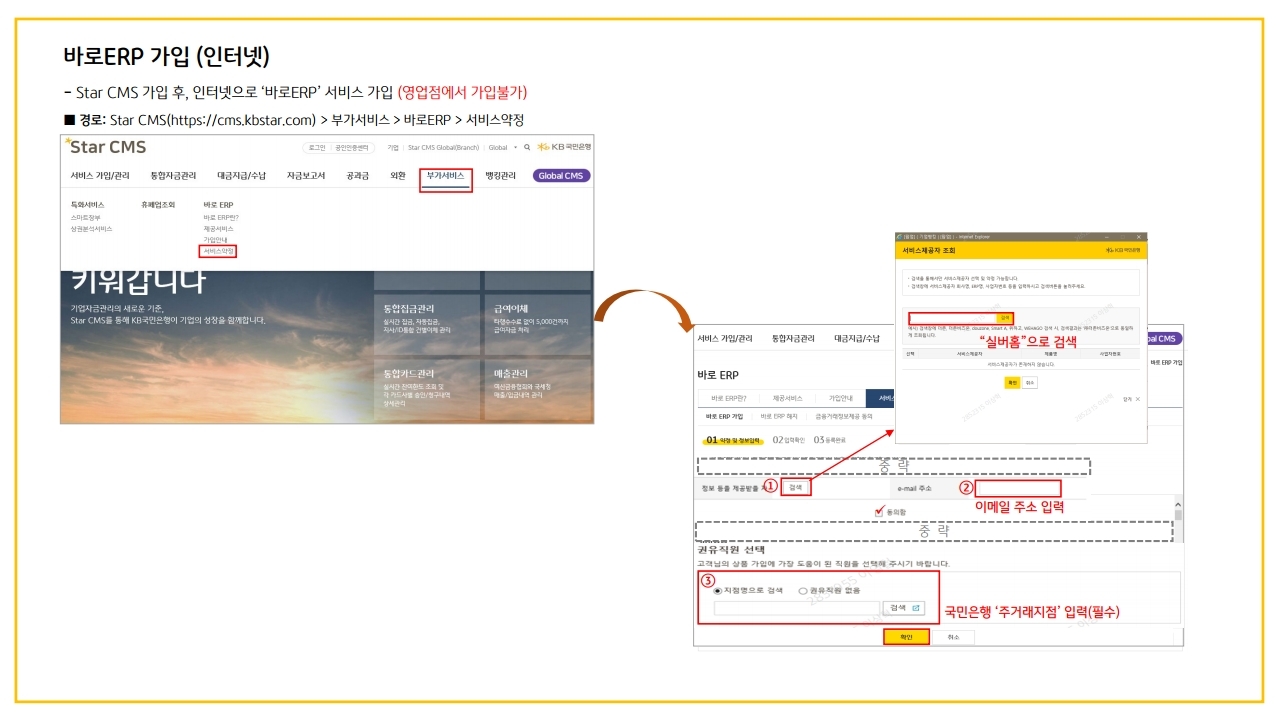Screen dimensions: 1280x720
Task: Switch to the 바로 ERP란? tab
Action: coord(729,398)
